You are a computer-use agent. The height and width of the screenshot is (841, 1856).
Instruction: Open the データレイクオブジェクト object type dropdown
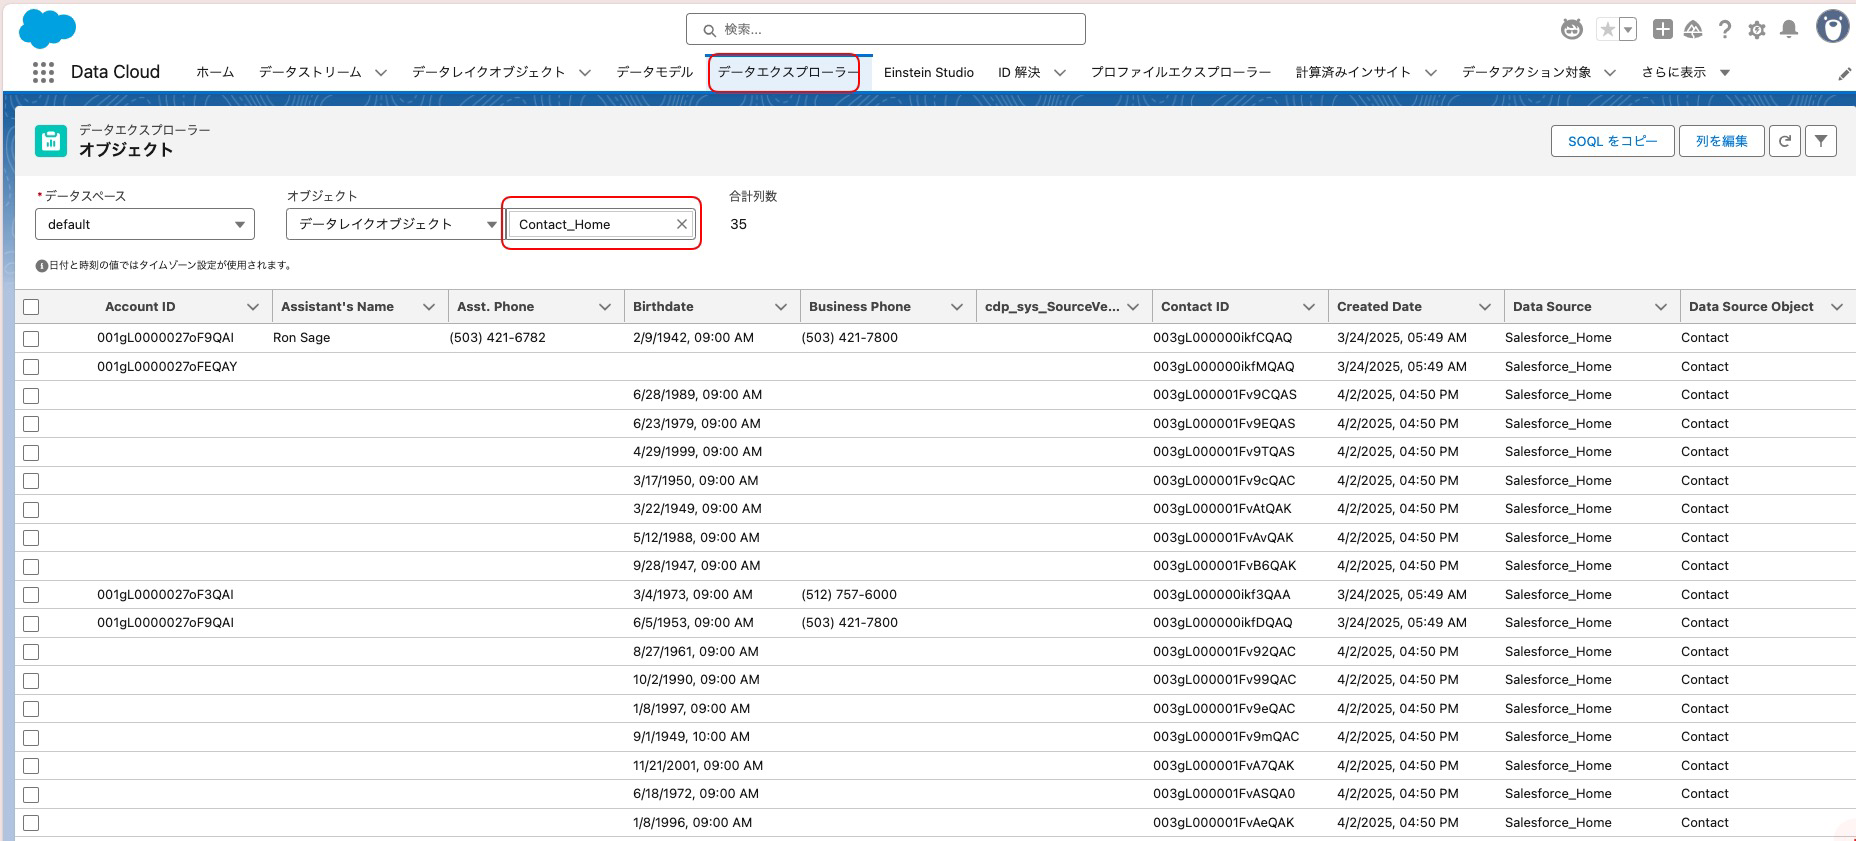click(394, 224)
